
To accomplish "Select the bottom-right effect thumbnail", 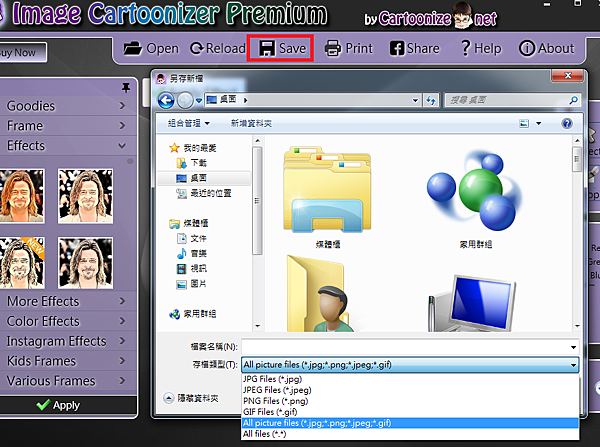I will point(85,263).
